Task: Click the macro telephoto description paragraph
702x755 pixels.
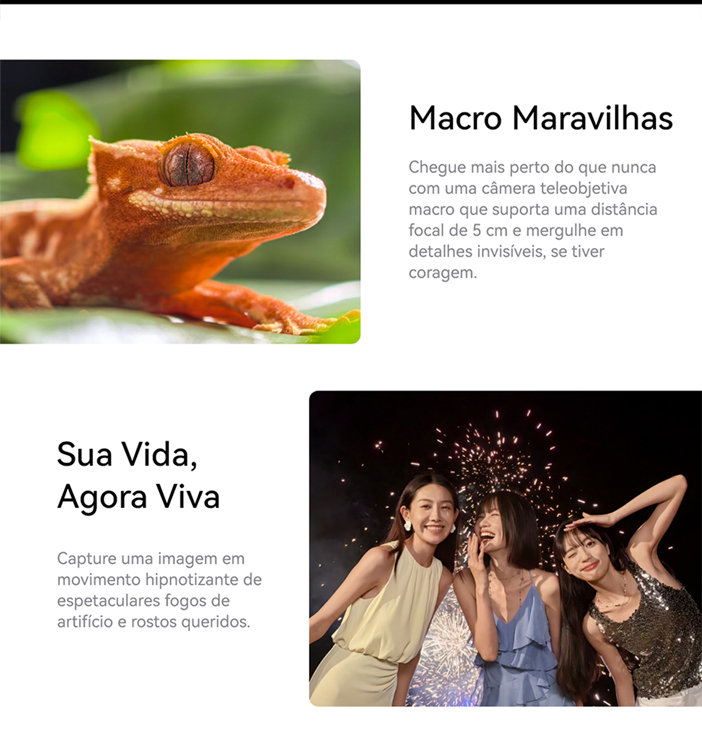Action: (x=533, y=220)
